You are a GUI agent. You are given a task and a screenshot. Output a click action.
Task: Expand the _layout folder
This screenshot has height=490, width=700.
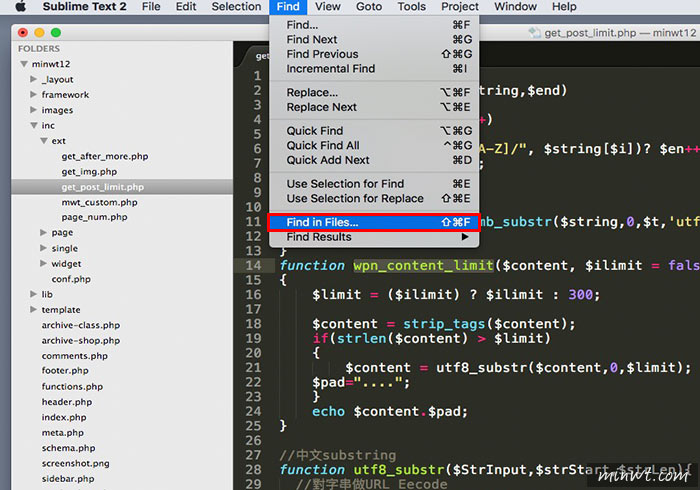33,79
